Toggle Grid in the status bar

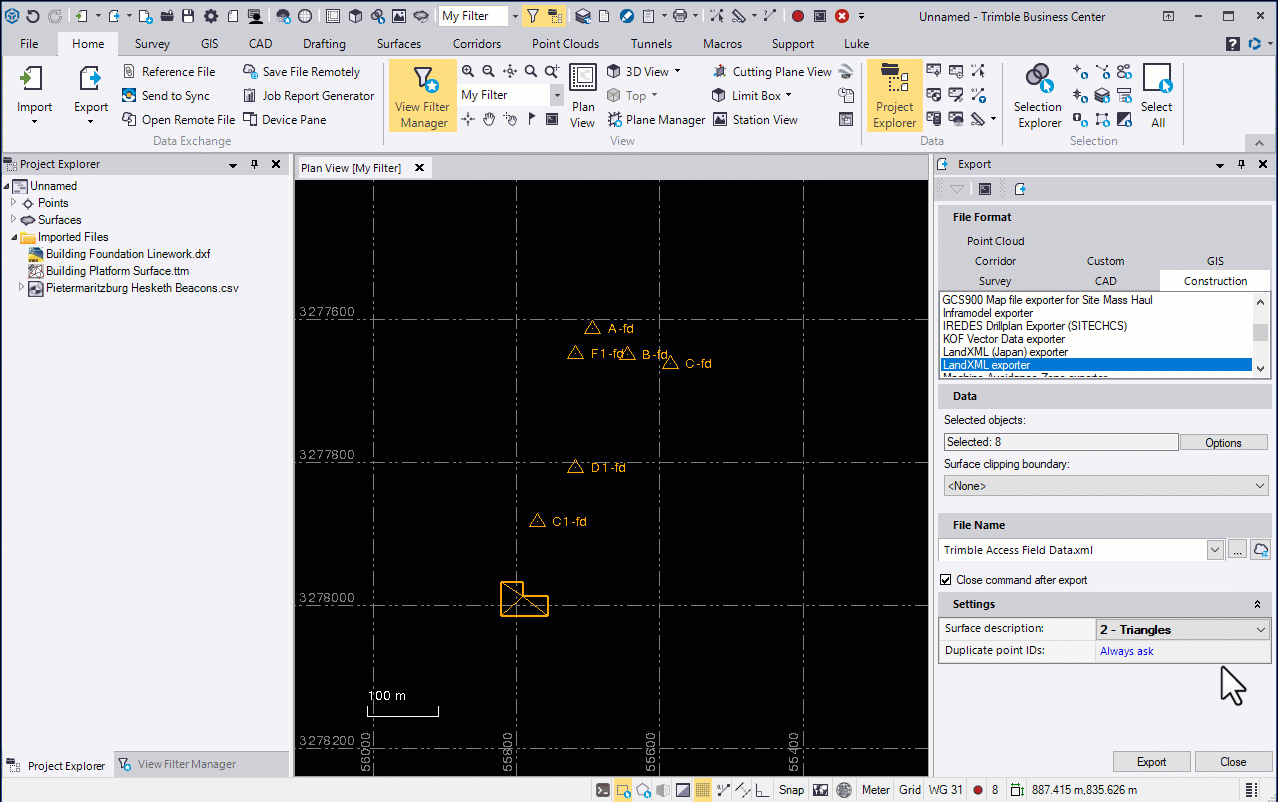(x=909, y=789)
